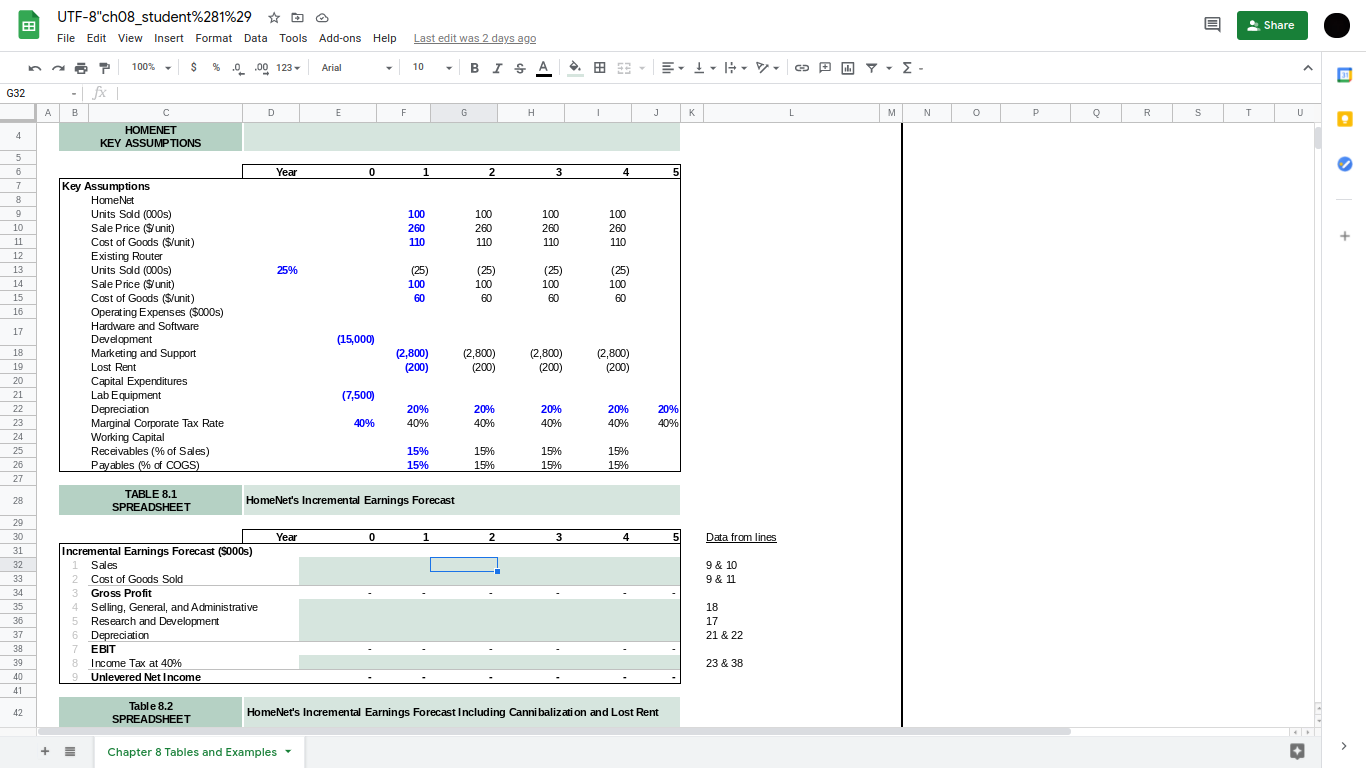The image size is (1366, 768).
Task: Open the zoom level dropdown
Action: pos(148,67)
